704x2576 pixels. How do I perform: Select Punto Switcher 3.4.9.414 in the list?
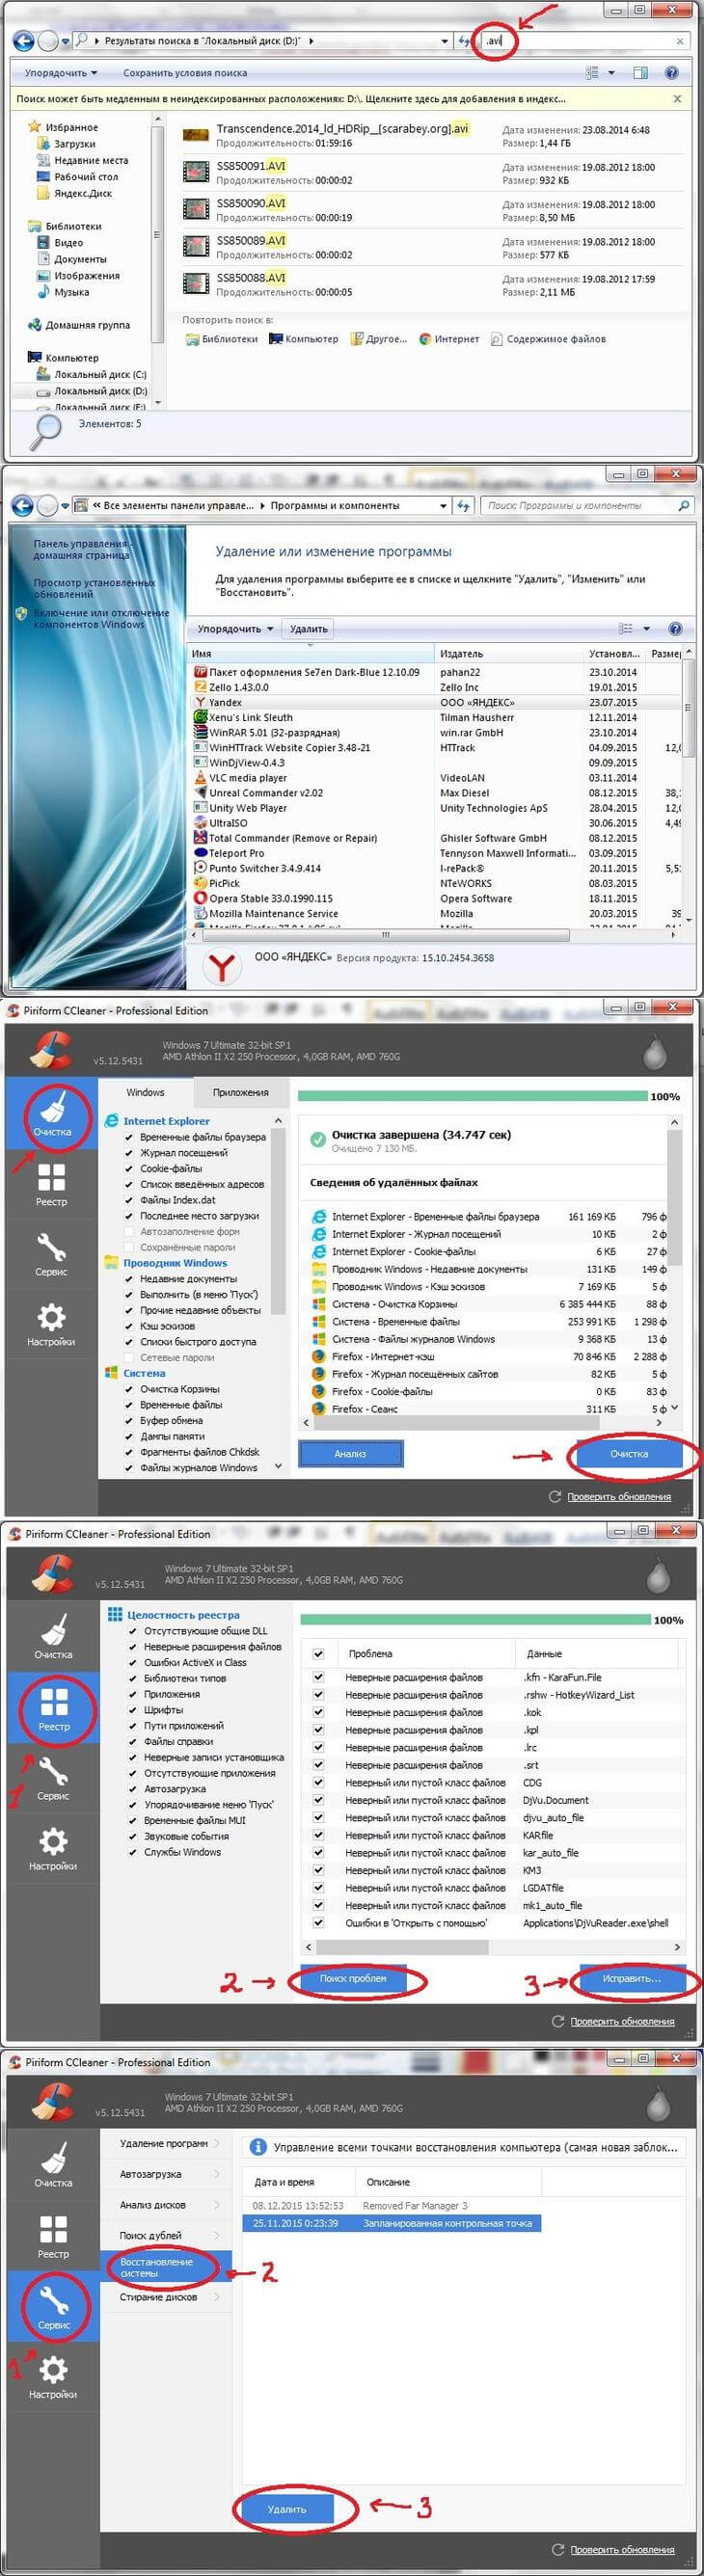(x=438, y=868)
